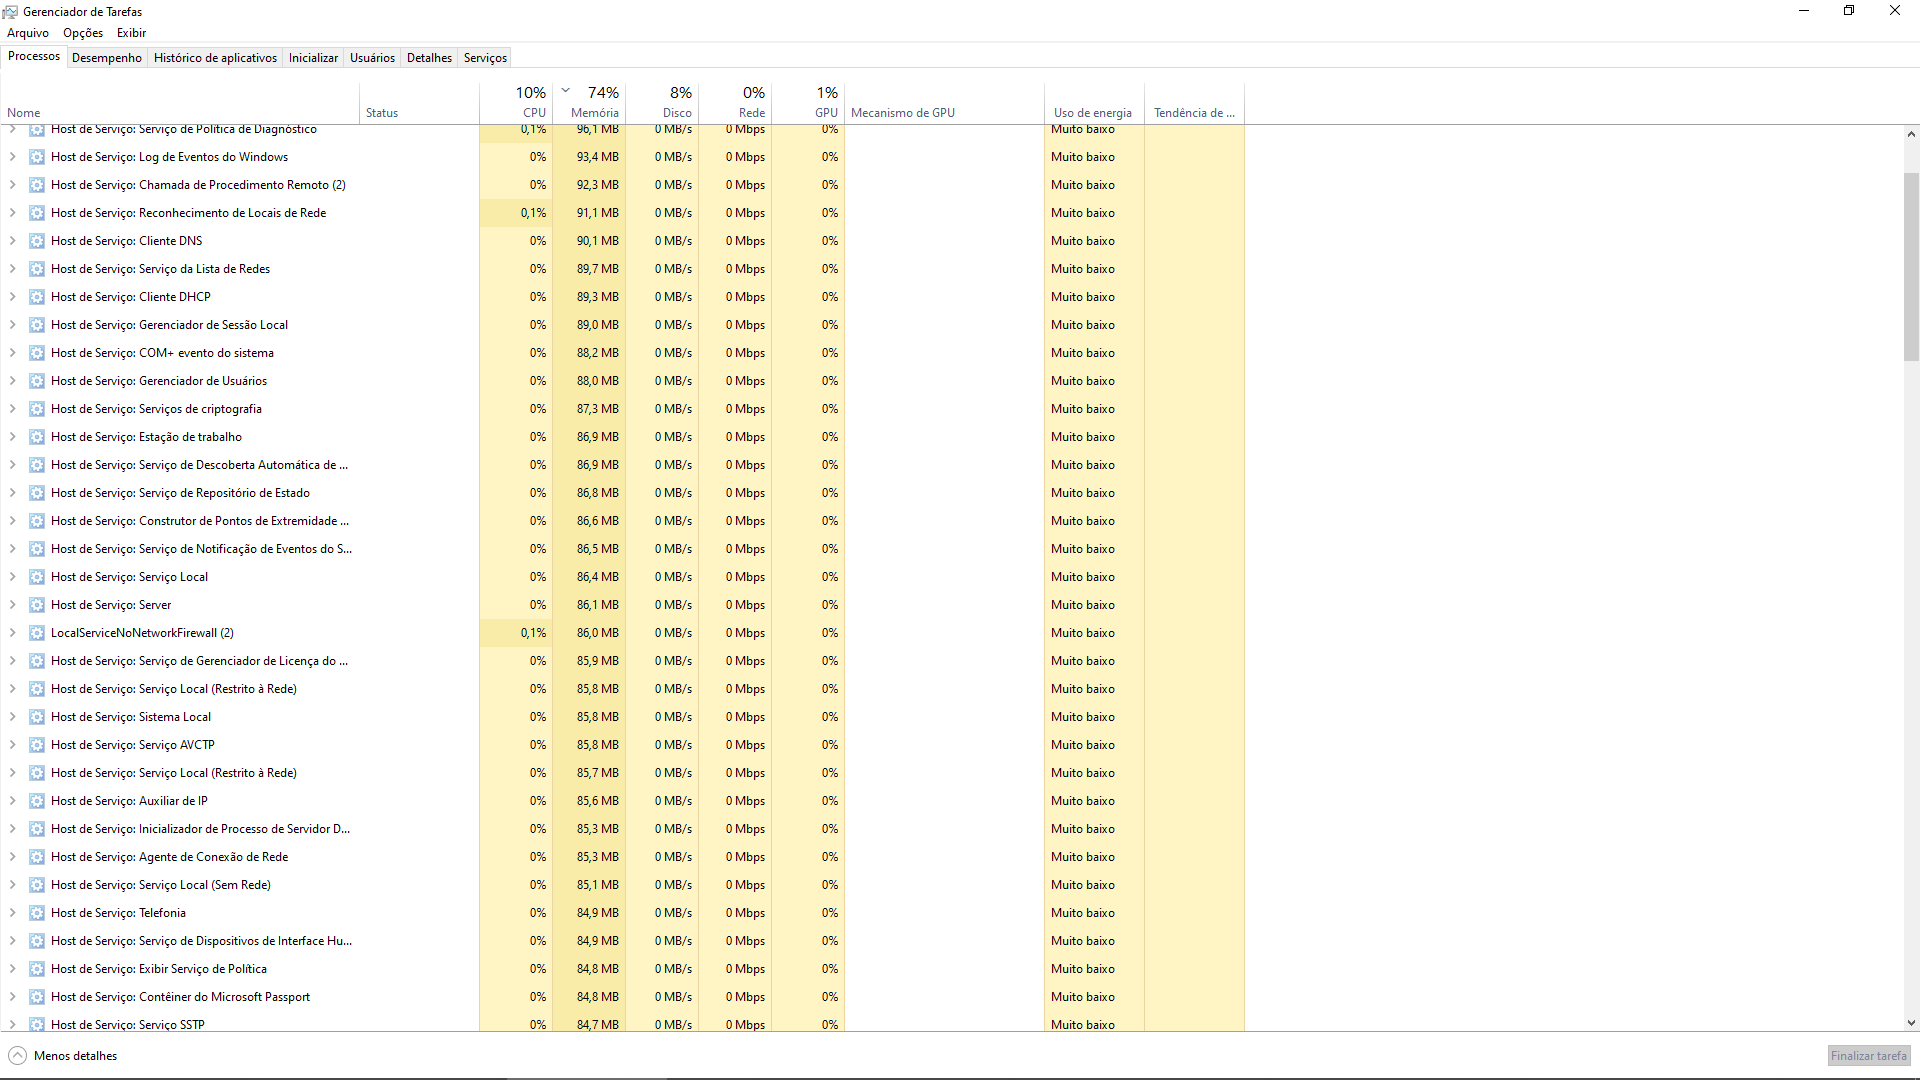Expand the Inicializador de Processo de Servidor row

tap(13, 829)
